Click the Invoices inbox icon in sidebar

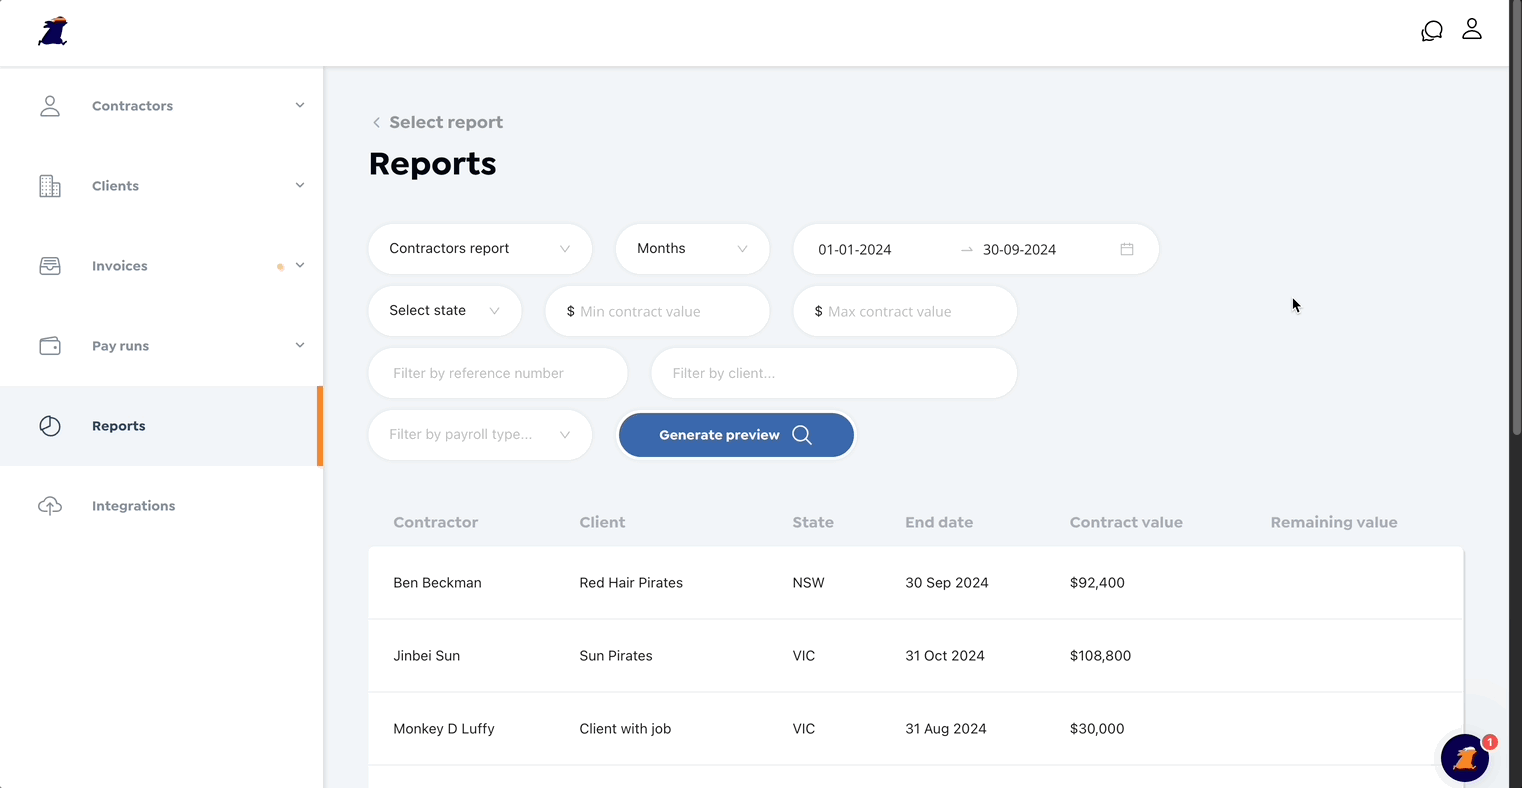pos(50,266)
